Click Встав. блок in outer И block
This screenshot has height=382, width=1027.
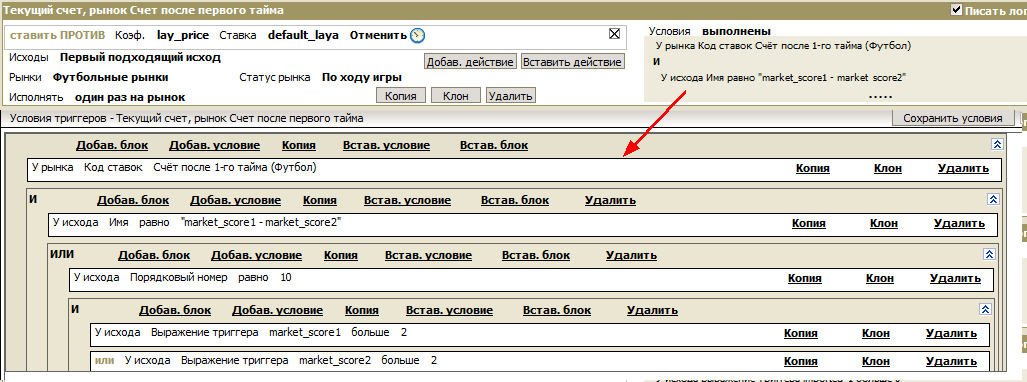(515, 201)
